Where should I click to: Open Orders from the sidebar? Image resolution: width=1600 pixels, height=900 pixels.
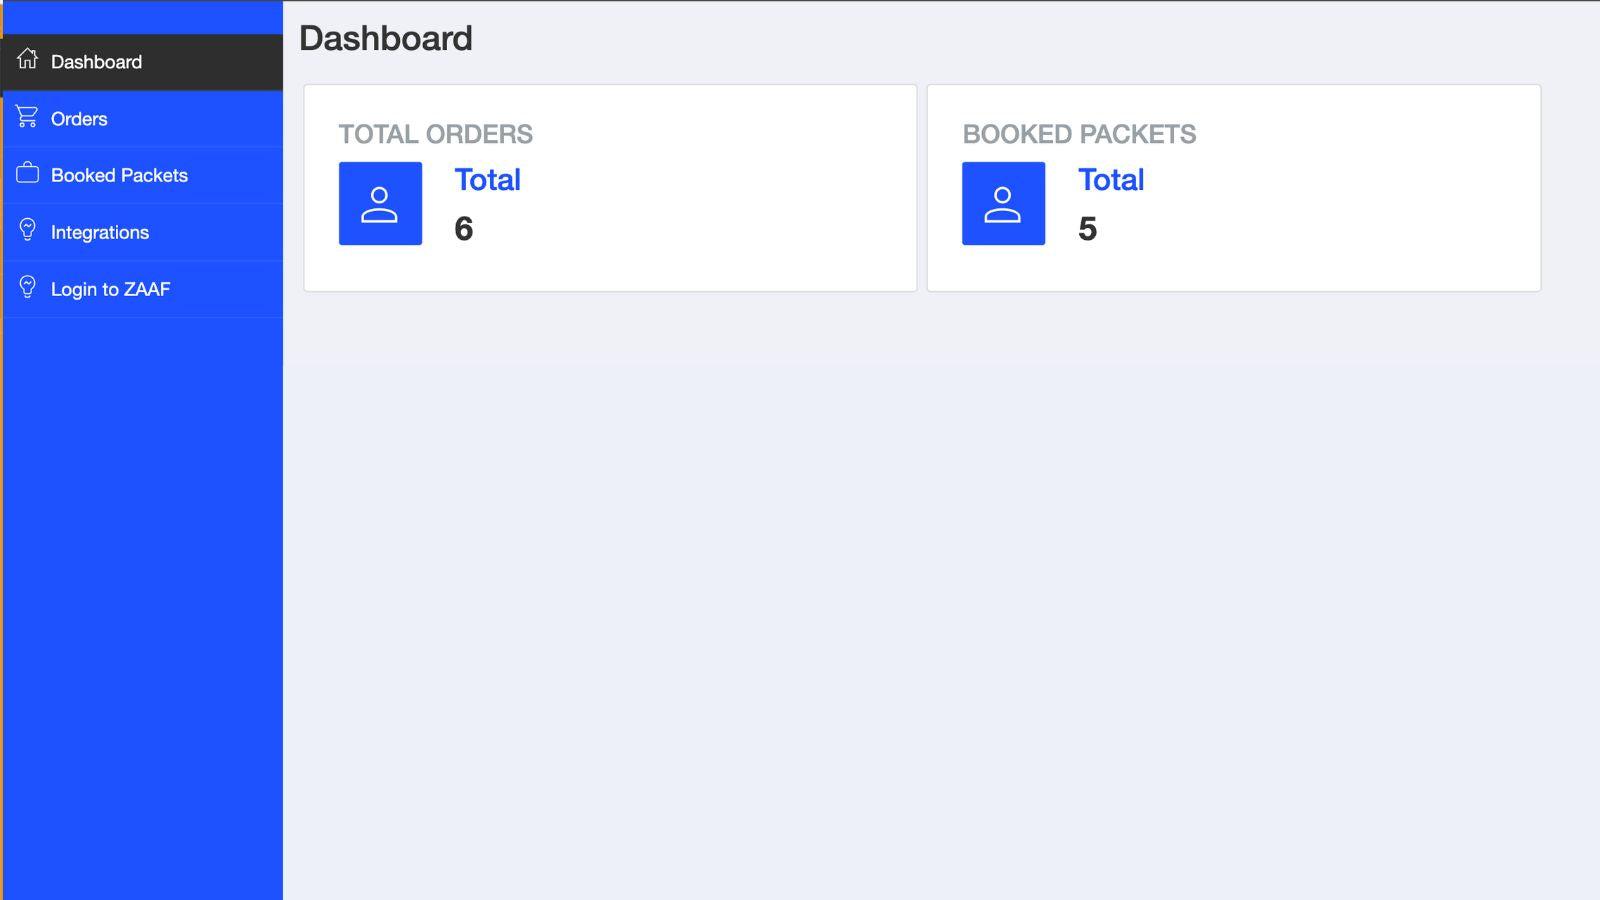click(x=79, y=118)
